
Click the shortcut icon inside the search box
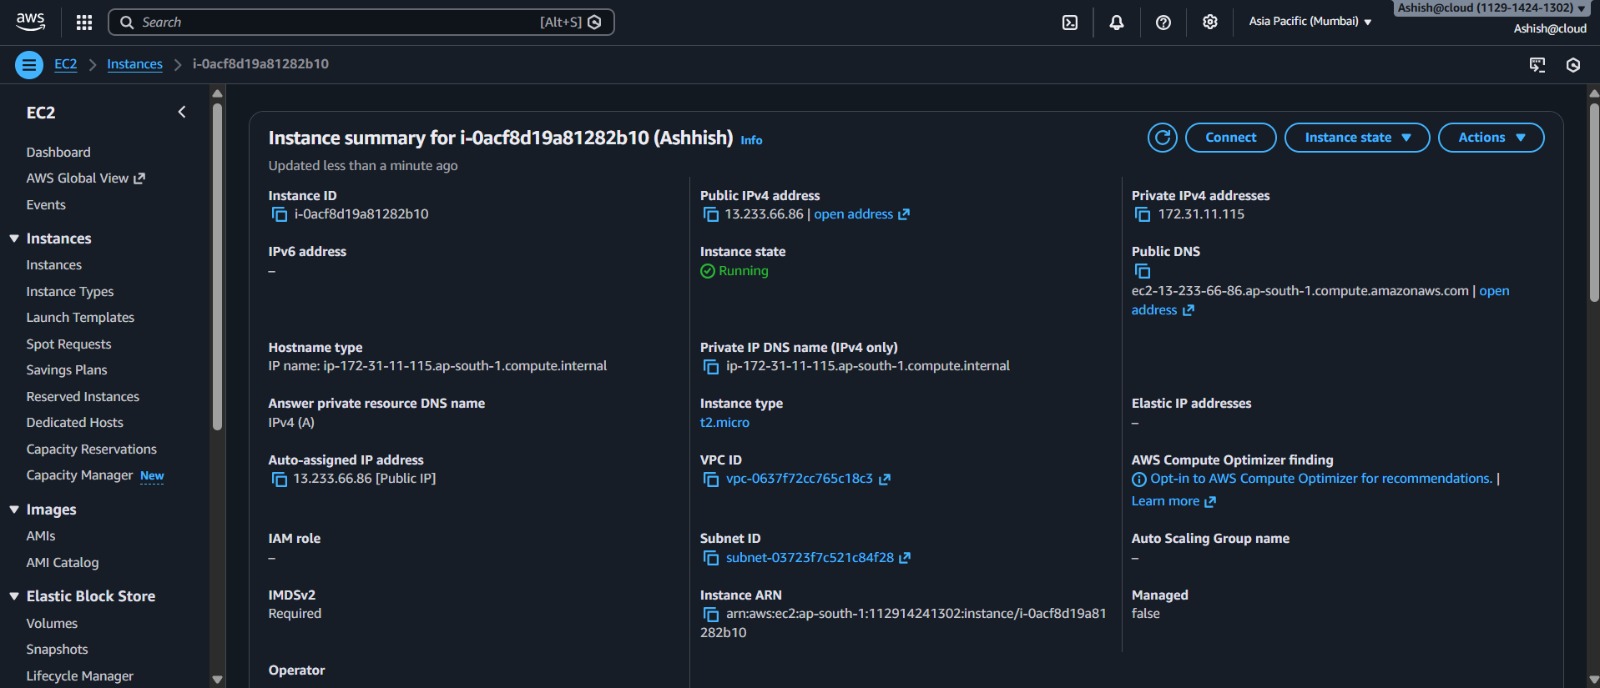[595, 22]
